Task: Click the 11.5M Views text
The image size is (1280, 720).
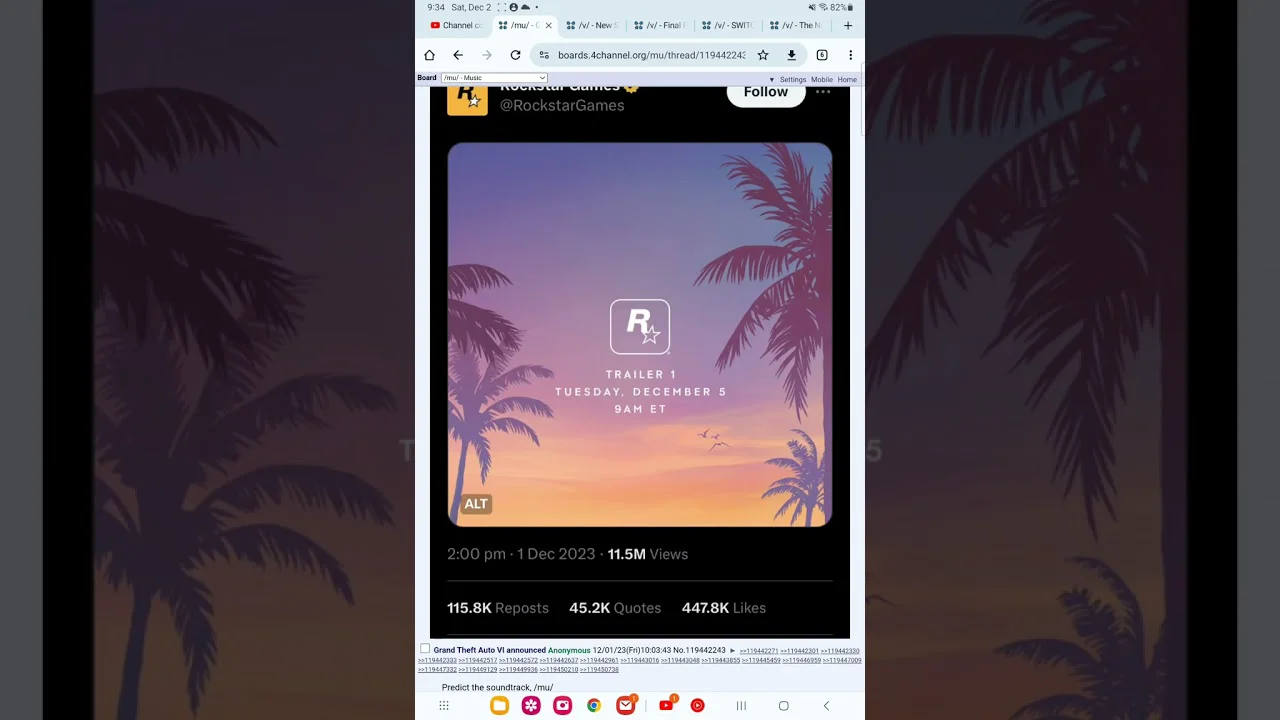Action: coord(648,554)
